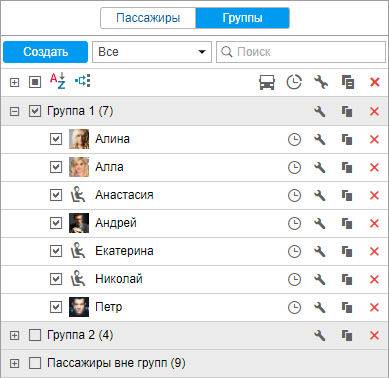Viewport: 389px width, 378px height.
Task: Open the Все filter dropdown
Action: [x=152, y=52]
